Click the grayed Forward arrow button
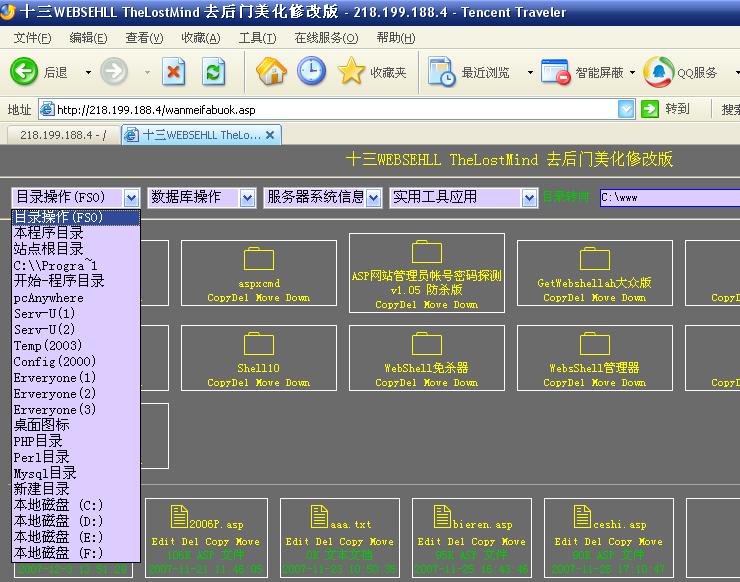Image resolution: width=740 pixels, height=582 pixels. [x=114, y=71]
